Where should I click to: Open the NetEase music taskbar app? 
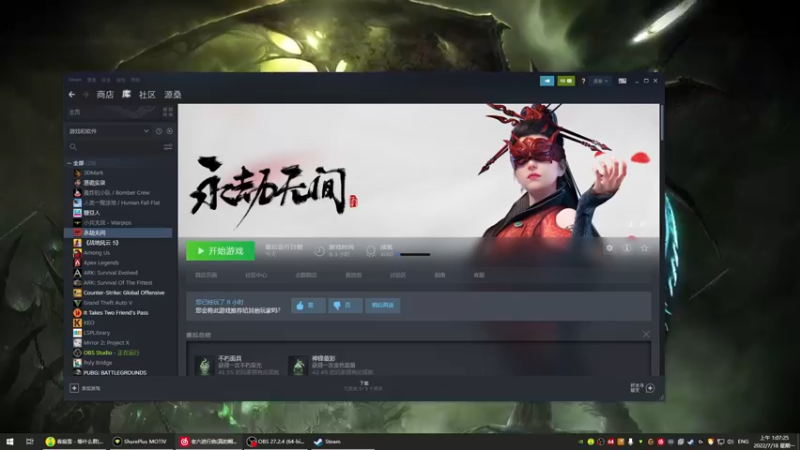[x=208, y=441]
